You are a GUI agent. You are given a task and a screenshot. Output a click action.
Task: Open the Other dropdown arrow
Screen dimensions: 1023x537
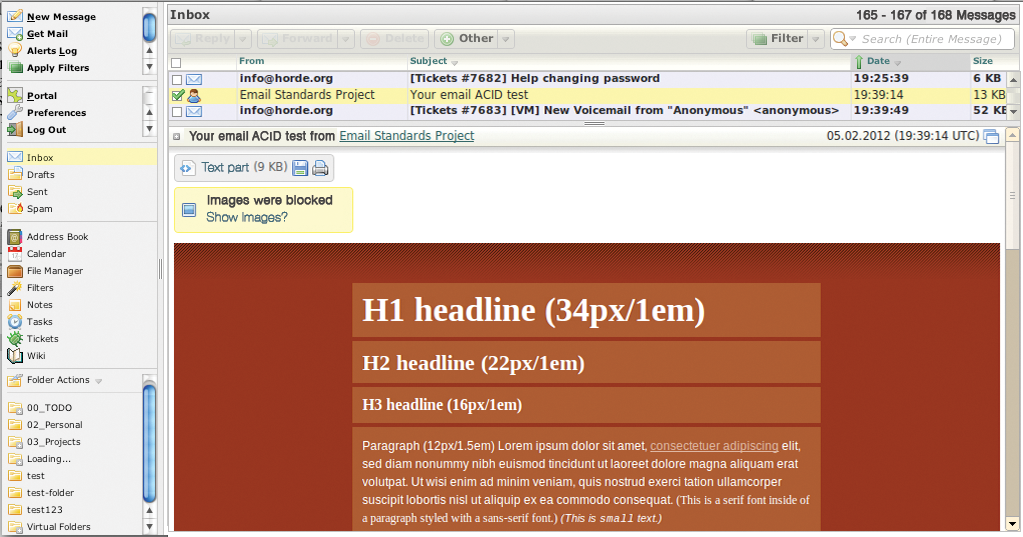506,39
